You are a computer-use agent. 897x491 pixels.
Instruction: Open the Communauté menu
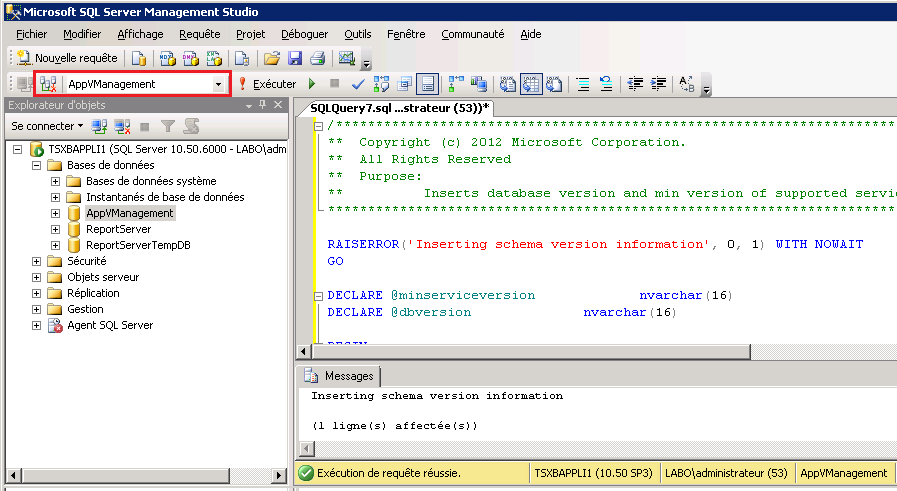(x=473, y=34)
